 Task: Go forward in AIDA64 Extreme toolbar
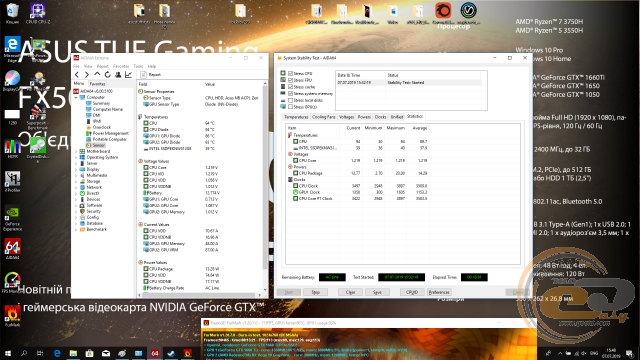pos(87,75)
